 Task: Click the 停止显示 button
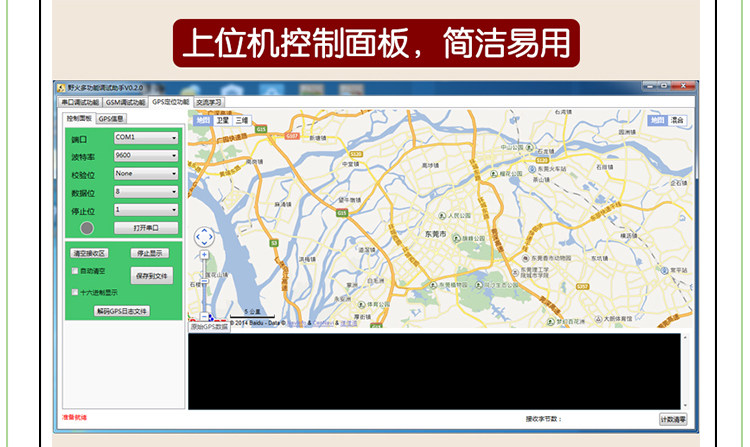(150, 253)
